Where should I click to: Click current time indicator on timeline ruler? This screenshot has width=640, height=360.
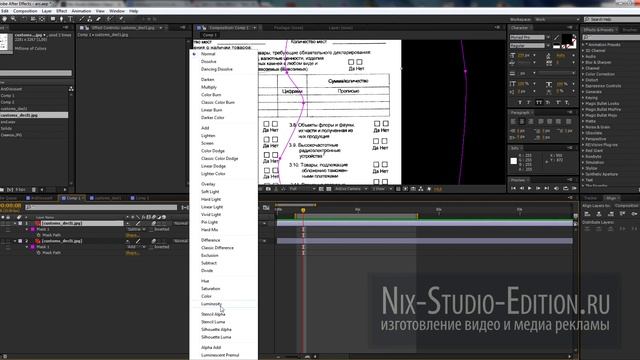(x=303, y=210)
